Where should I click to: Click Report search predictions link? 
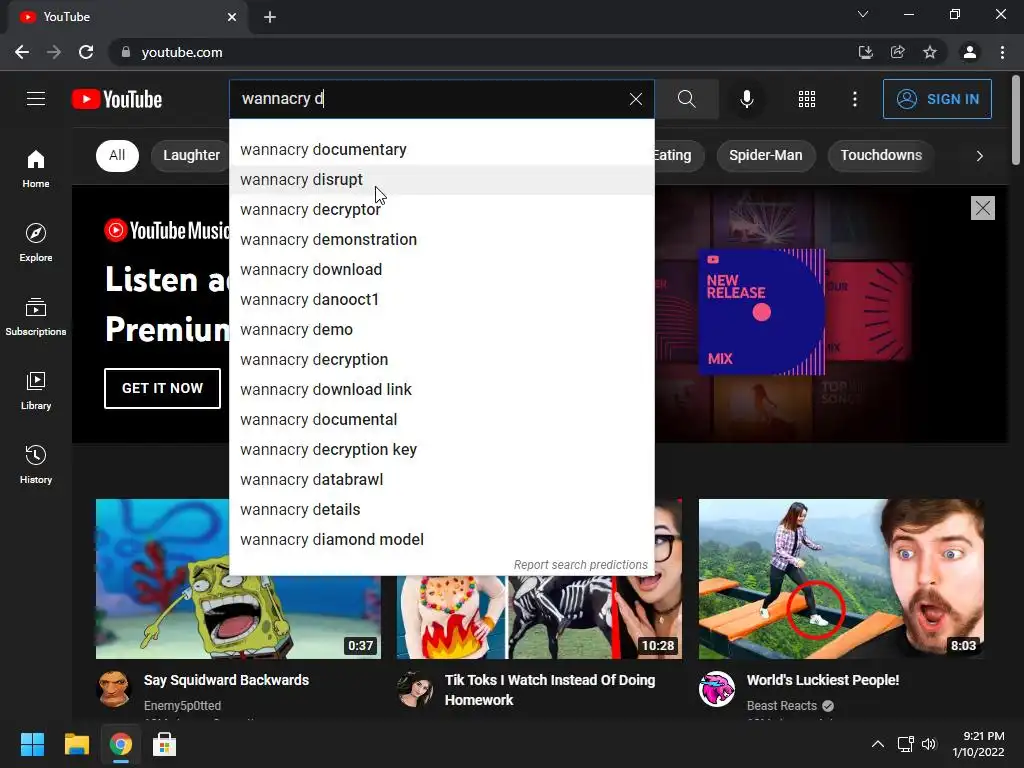click(581, 565)
